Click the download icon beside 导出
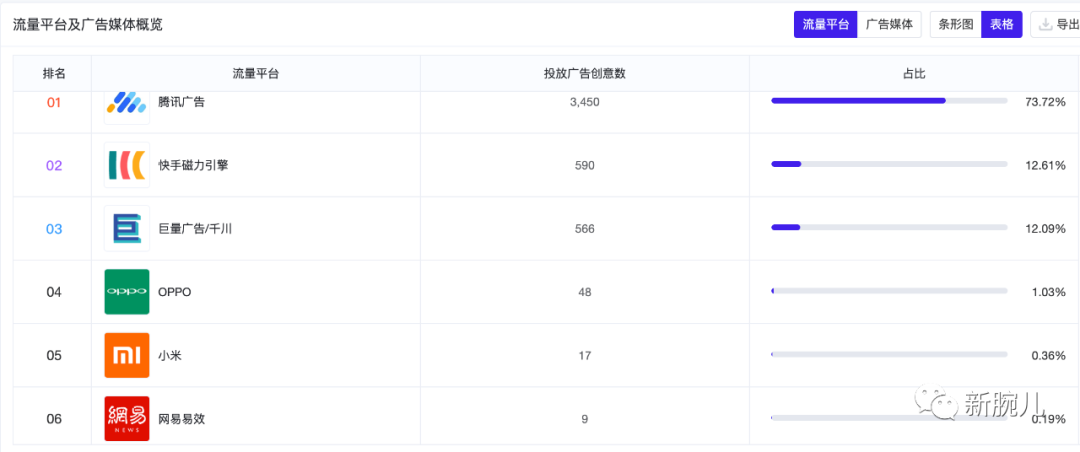The width and height of the screenshot is (1080, 452). click(1045, 25)
